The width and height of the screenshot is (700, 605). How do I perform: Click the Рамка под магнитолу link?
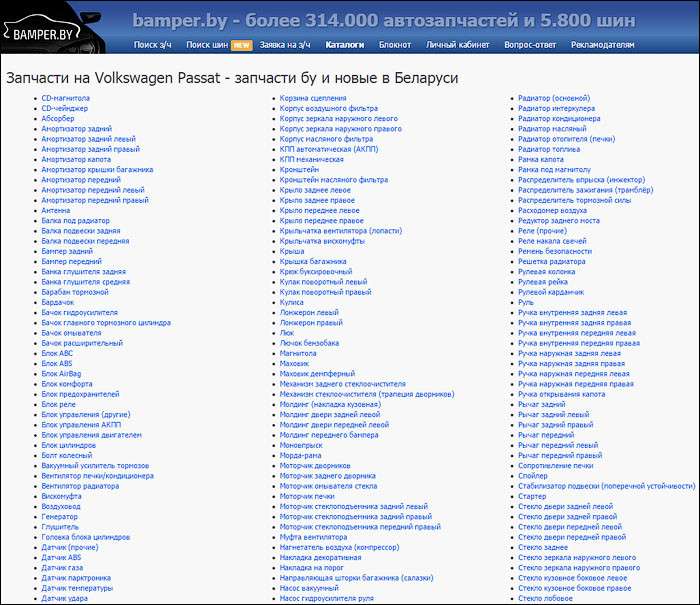(554, 169)
